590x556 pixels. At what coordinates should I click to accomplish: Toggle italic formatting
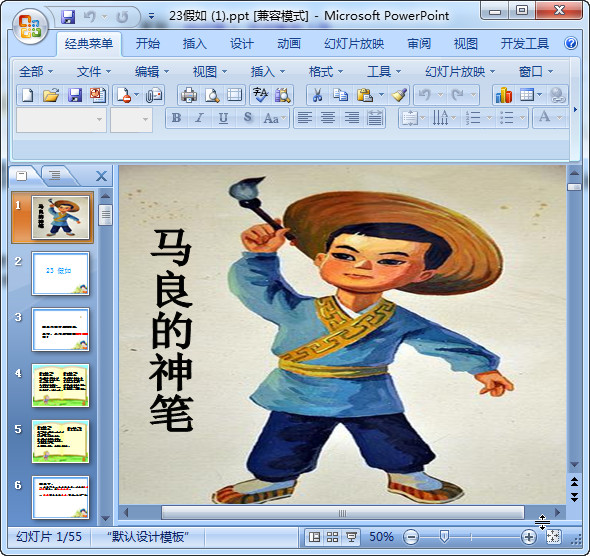point(199,118)
